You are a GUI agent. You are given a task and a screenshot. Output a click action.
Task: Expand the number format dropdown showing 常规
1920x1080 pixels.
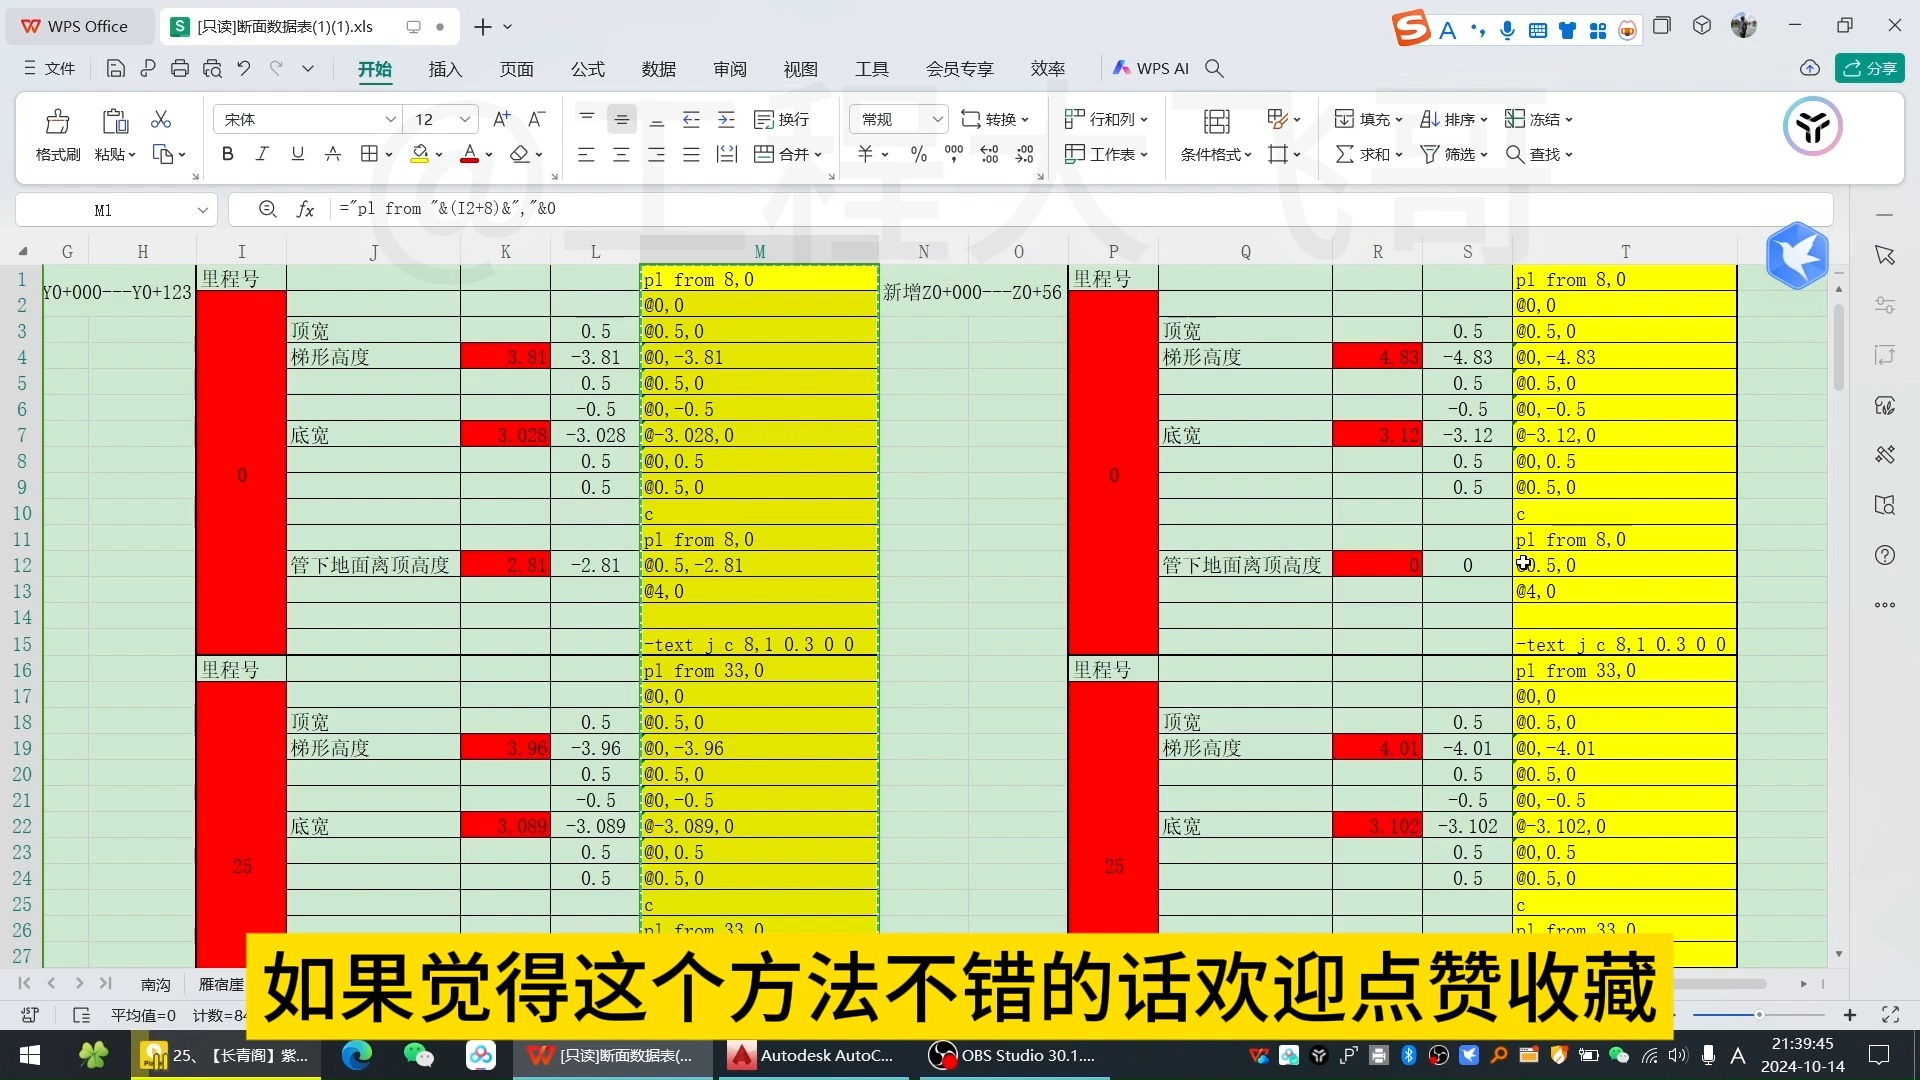pos(936,118)
